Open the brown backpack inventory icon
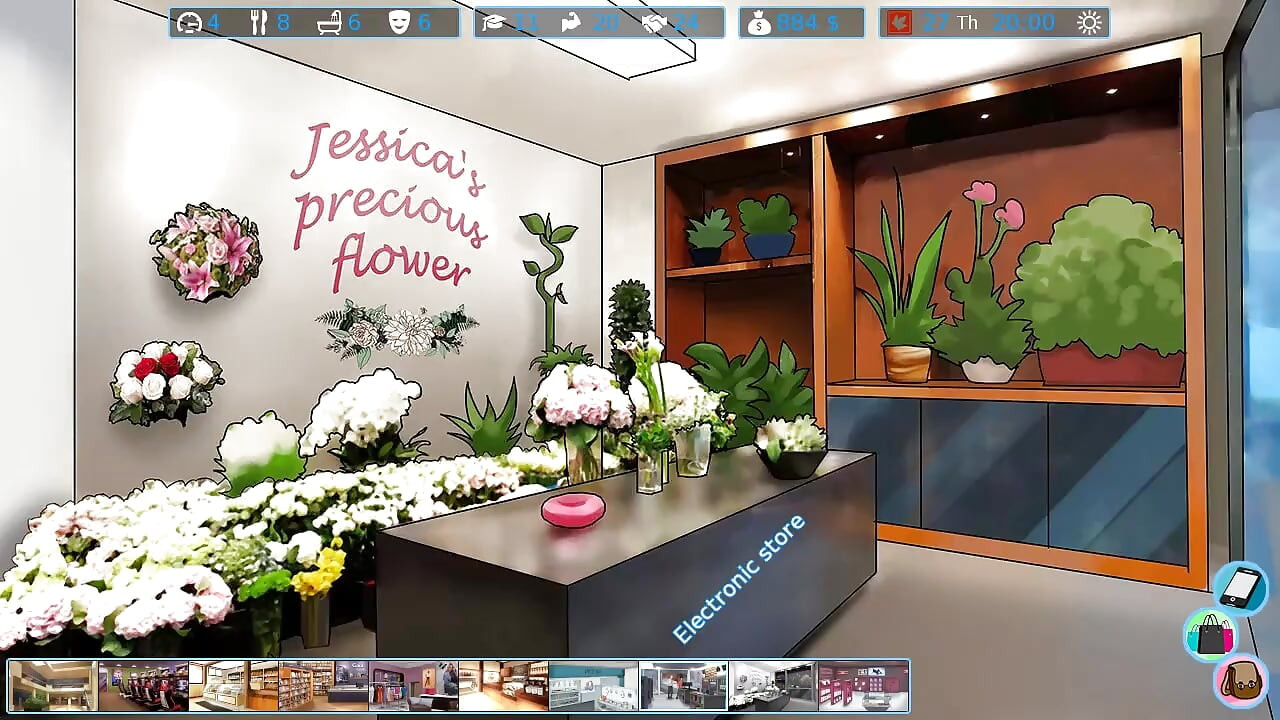The image size is (1280, 720). coord(1242,680)
